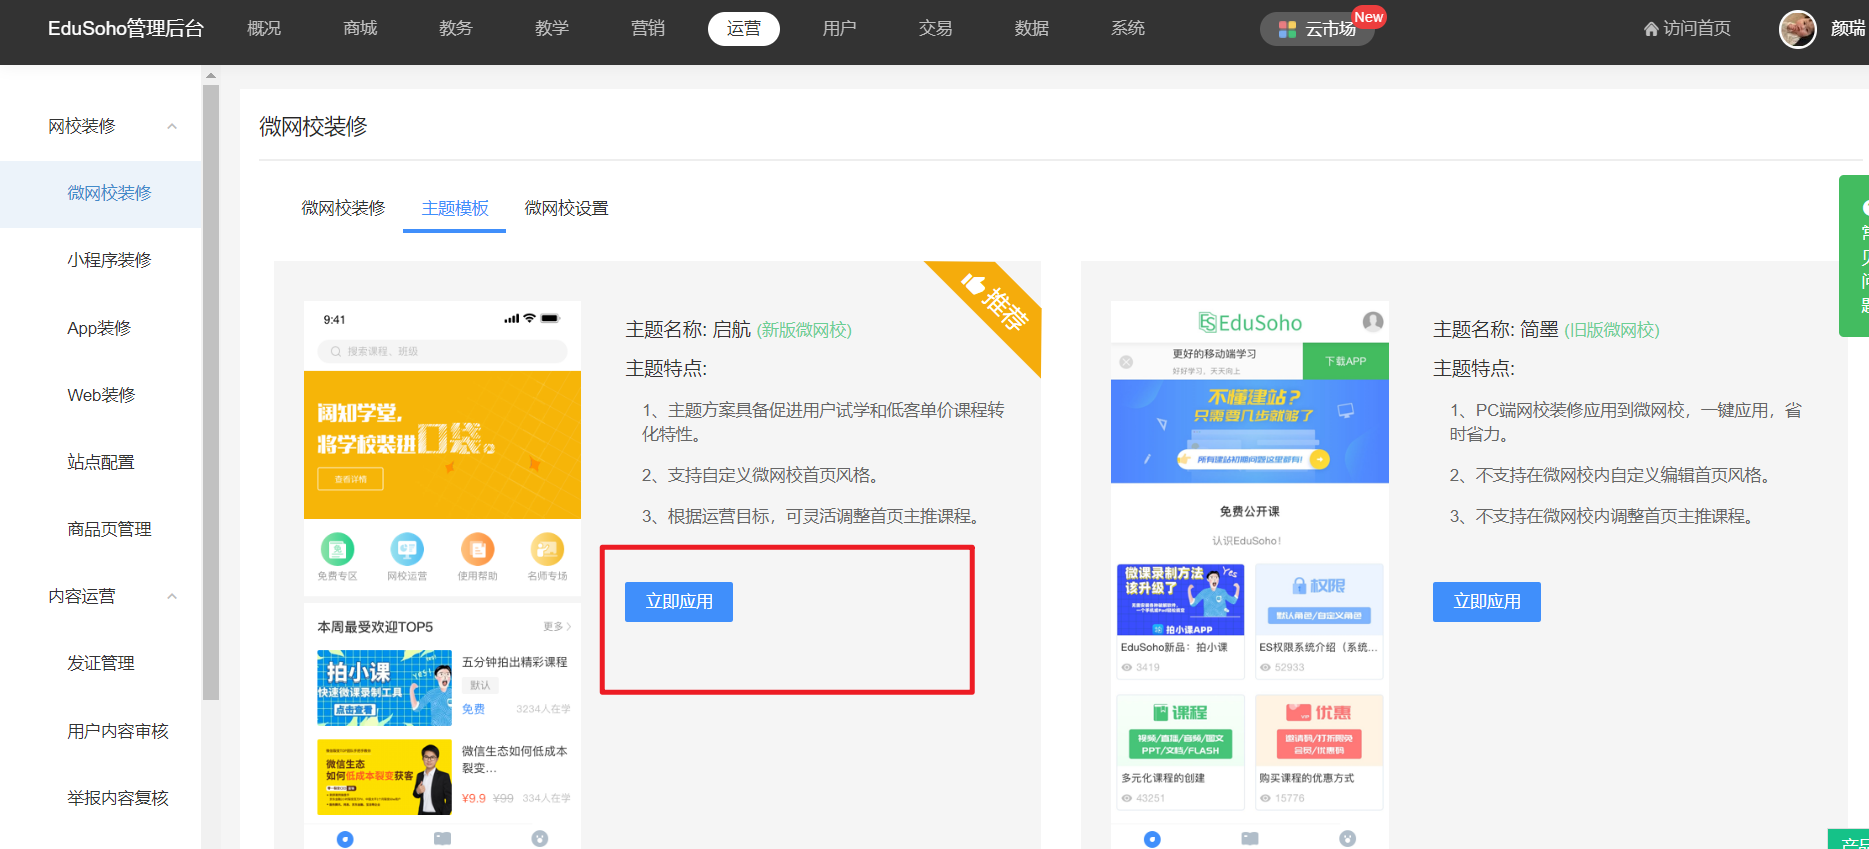The height and width of the screenshot is (849, 1869).
Task: Click the 微网校装修 page heading
Action: (313, 126)
